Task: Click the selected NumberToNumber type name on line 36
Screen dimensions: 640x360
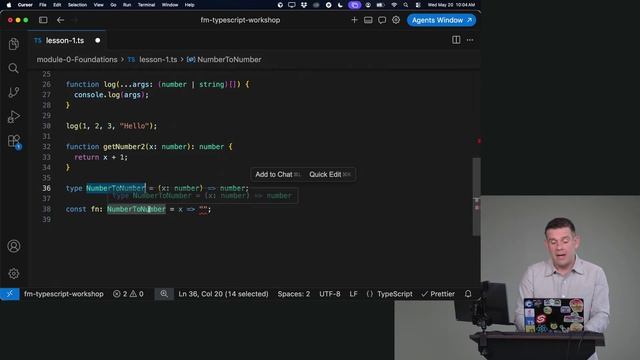Action: point(116,188)
